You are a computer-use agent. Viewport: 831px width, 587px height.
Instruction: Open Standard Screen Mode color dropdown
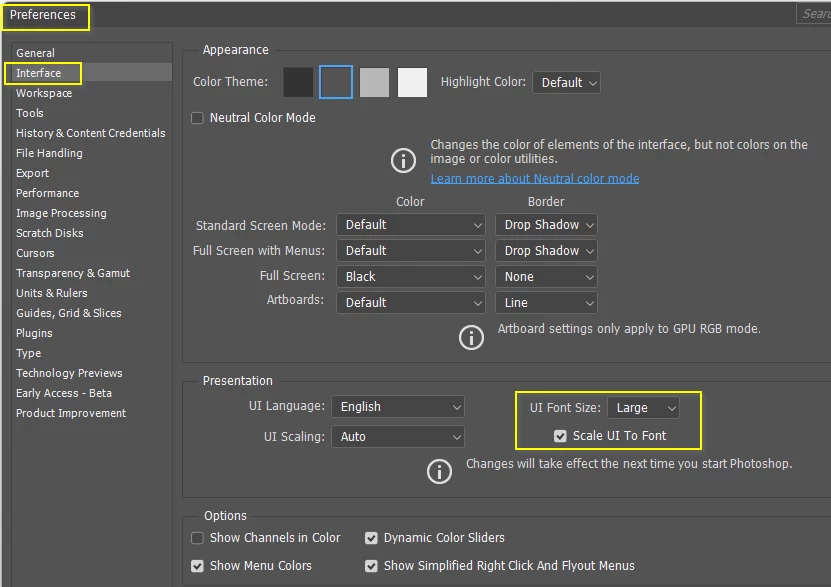click(x=411, y=225)
